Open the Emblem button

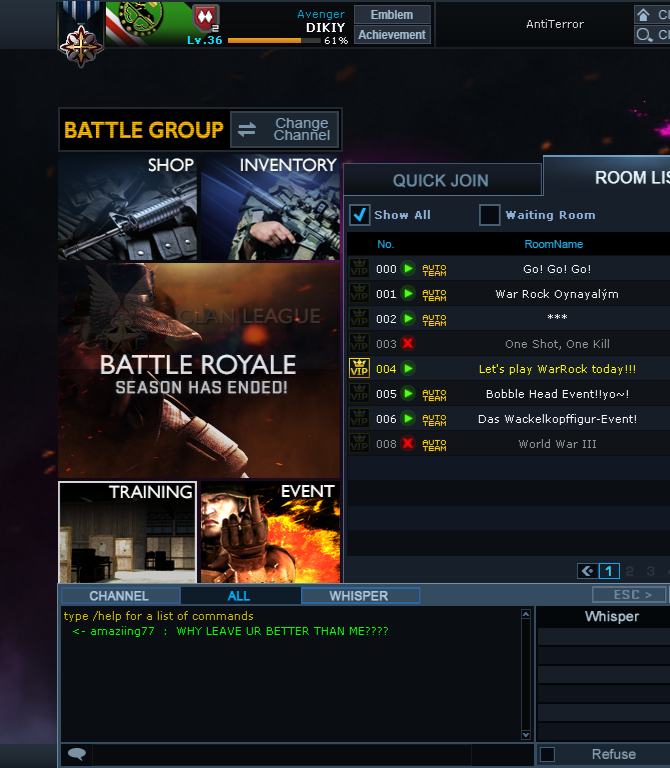pos(392,15)
